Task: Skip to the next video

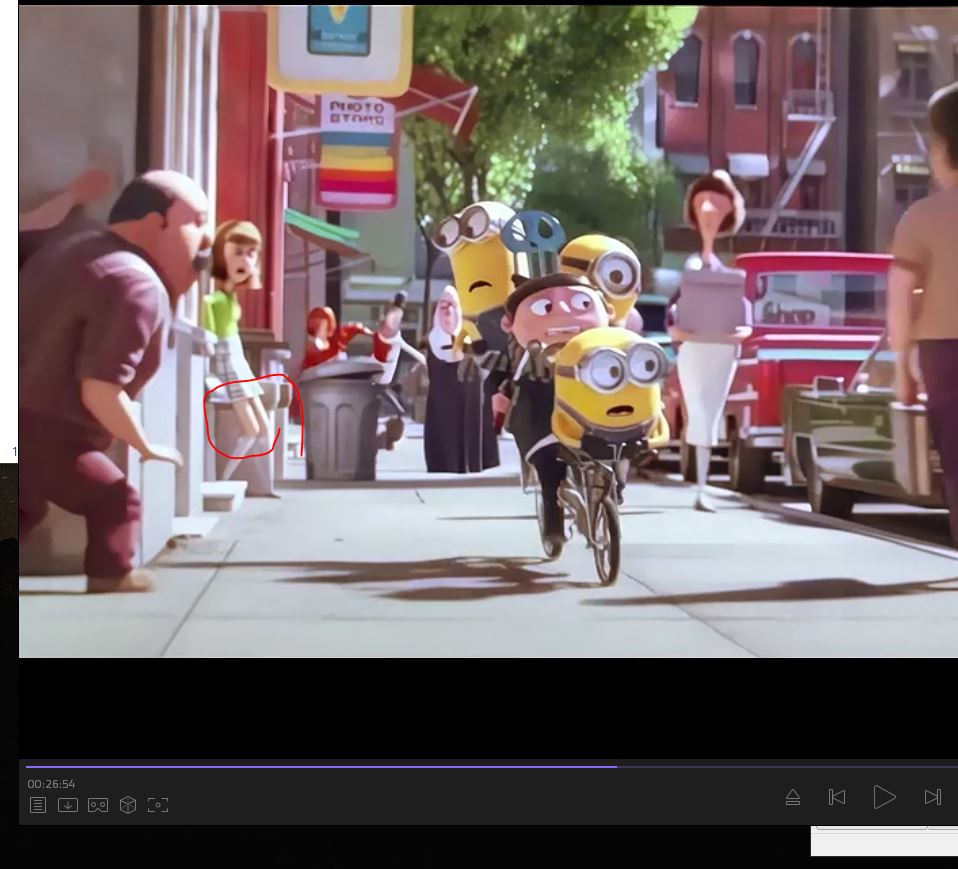Action: [x=932, y=797]
